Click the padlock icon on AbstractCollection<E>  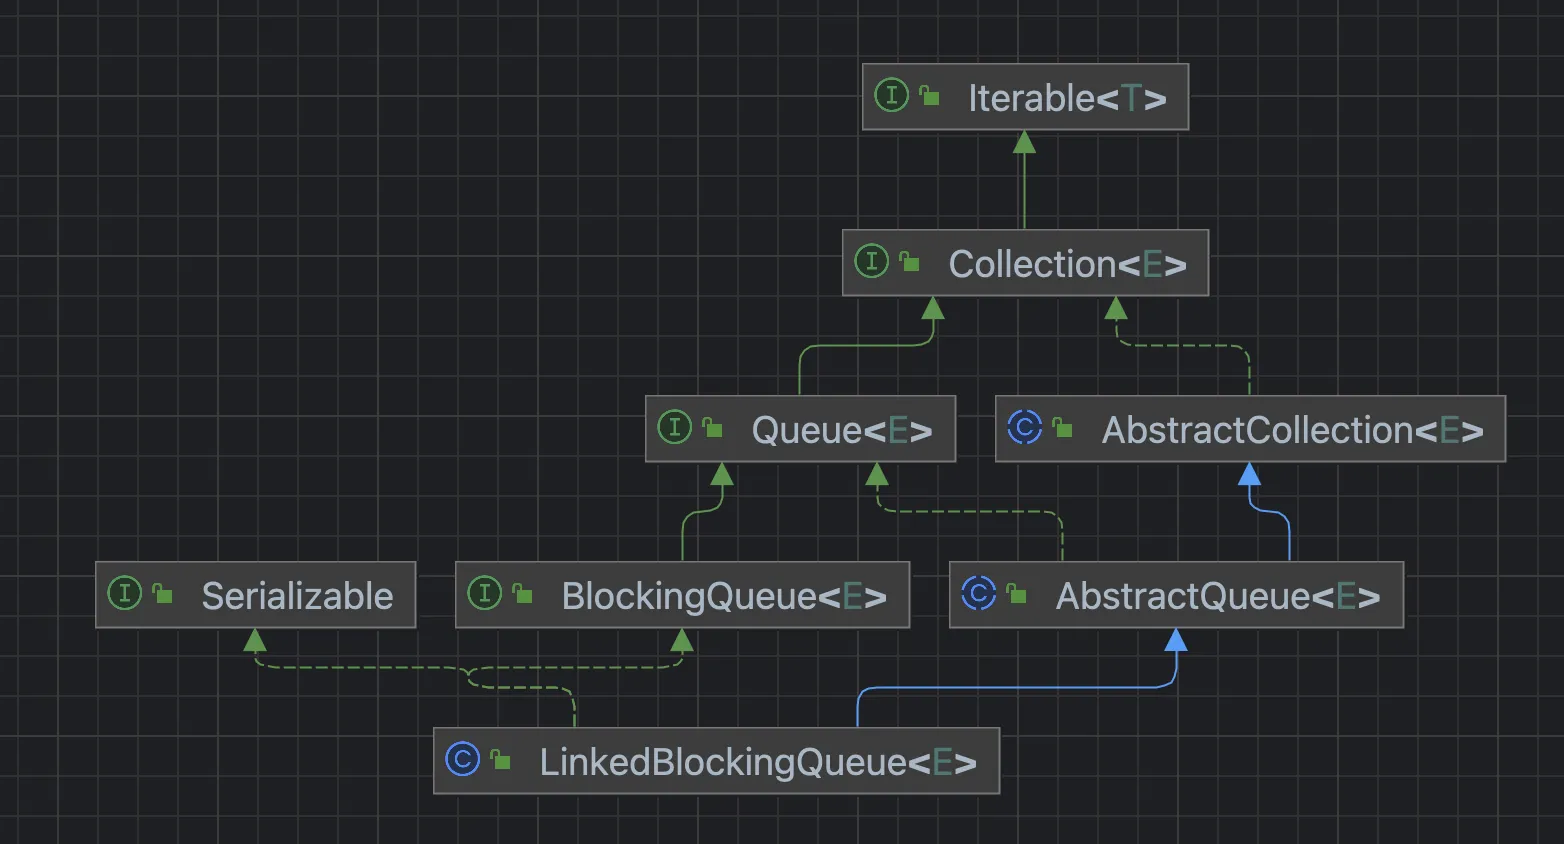pyautogui.click(x=1061, y=429)
